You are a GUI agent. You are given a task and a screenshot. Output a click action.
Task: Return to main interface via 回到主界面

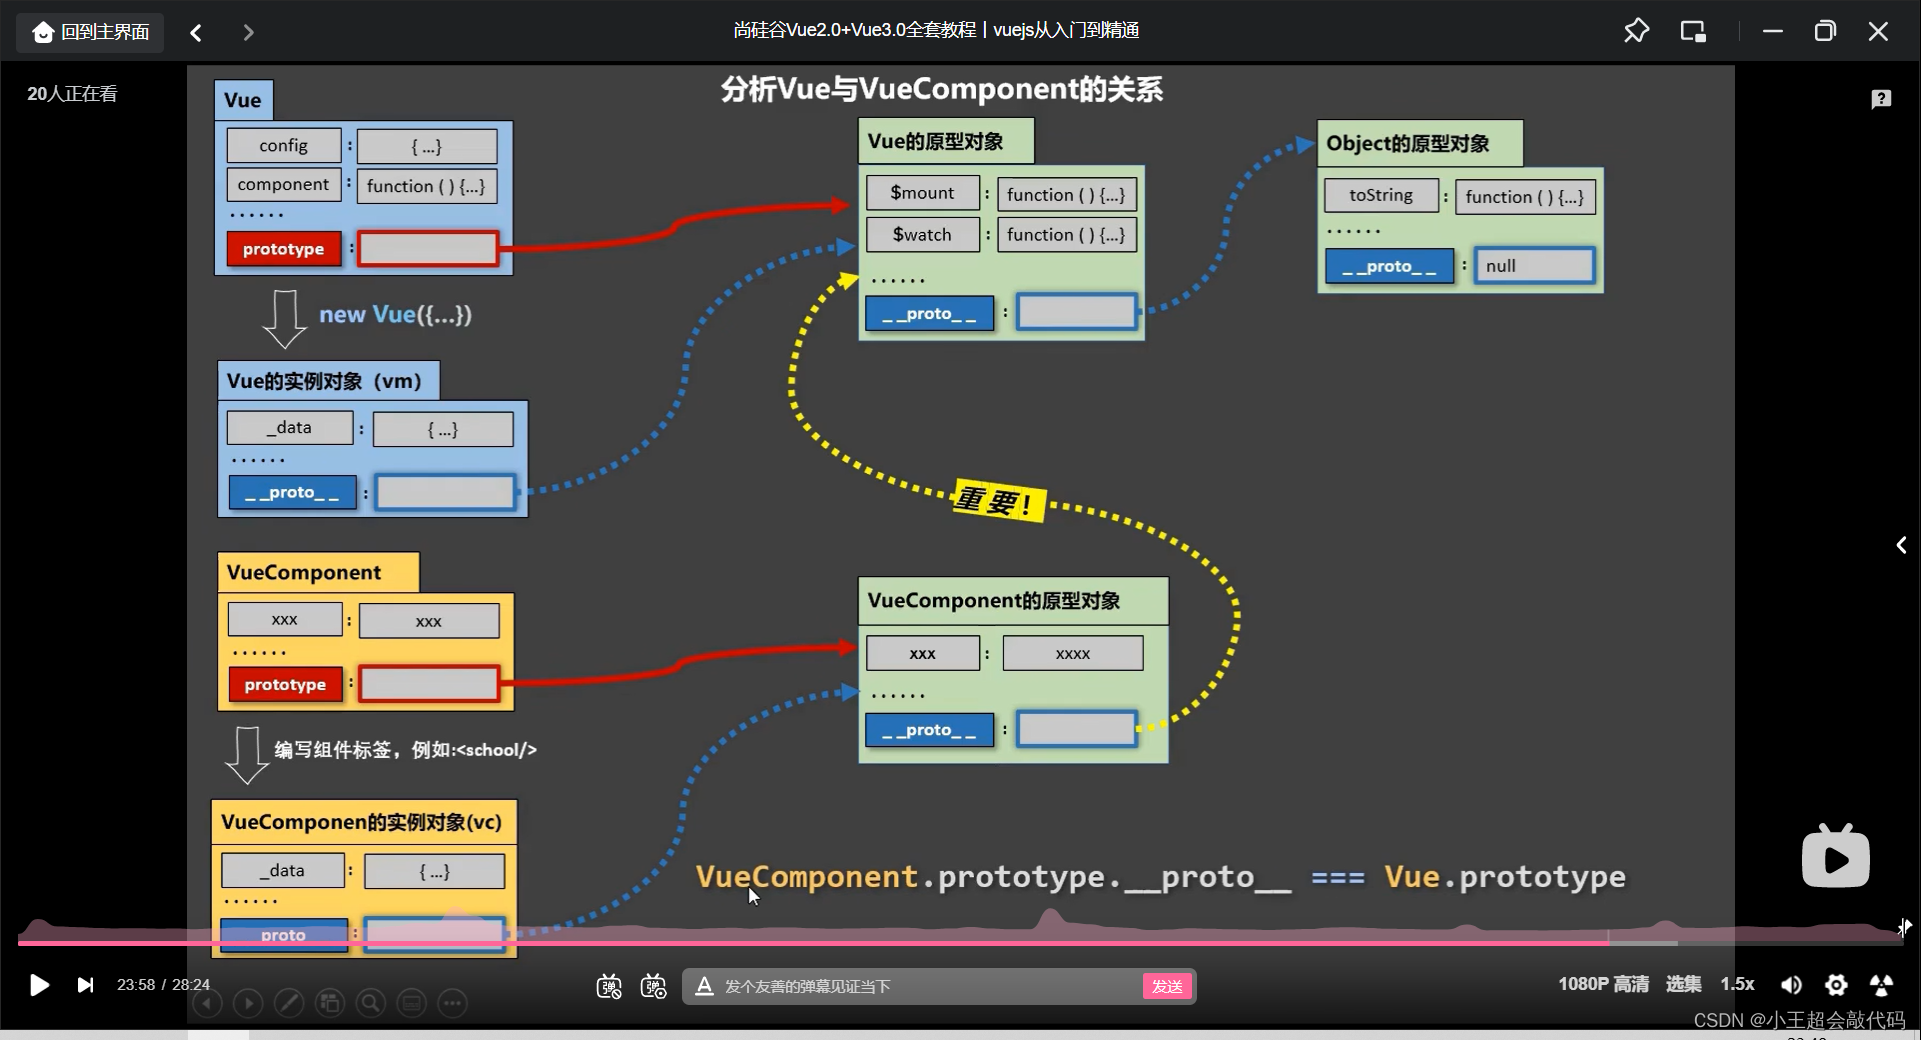tap(90, 32)
